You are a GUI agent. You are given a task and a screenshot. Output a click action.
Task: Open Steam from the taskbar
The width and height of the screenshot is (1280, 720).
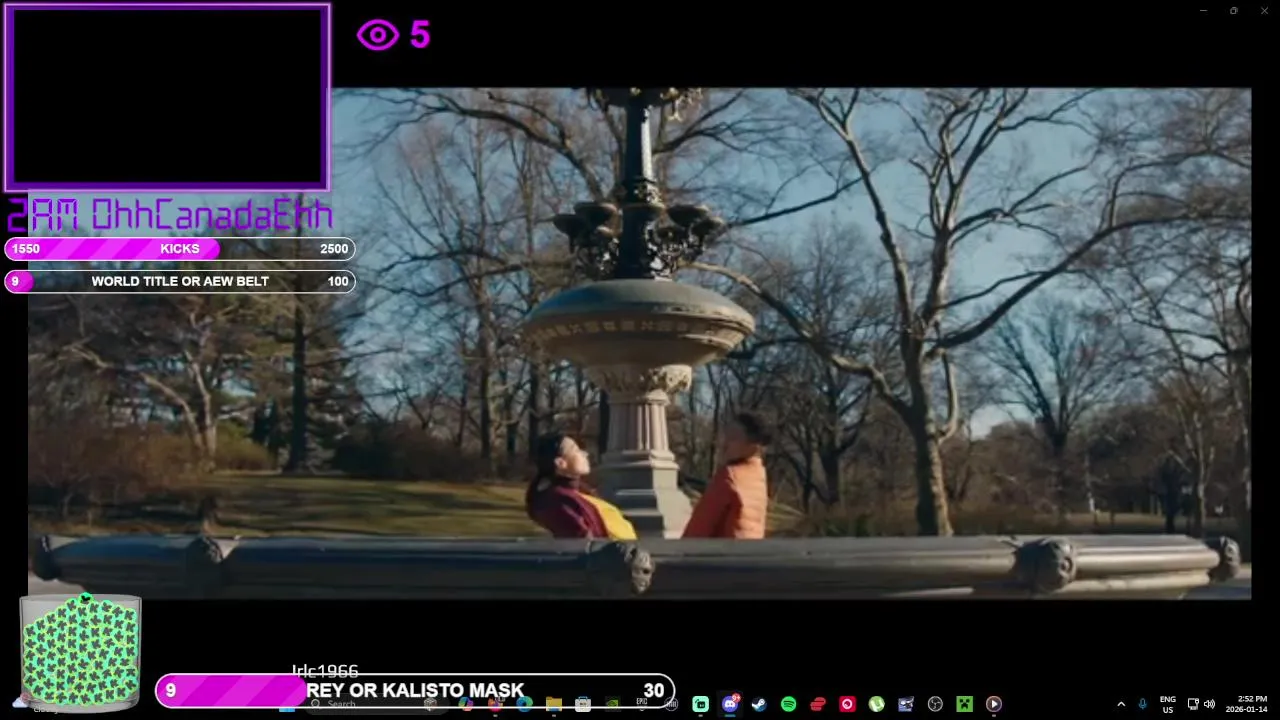759,704
